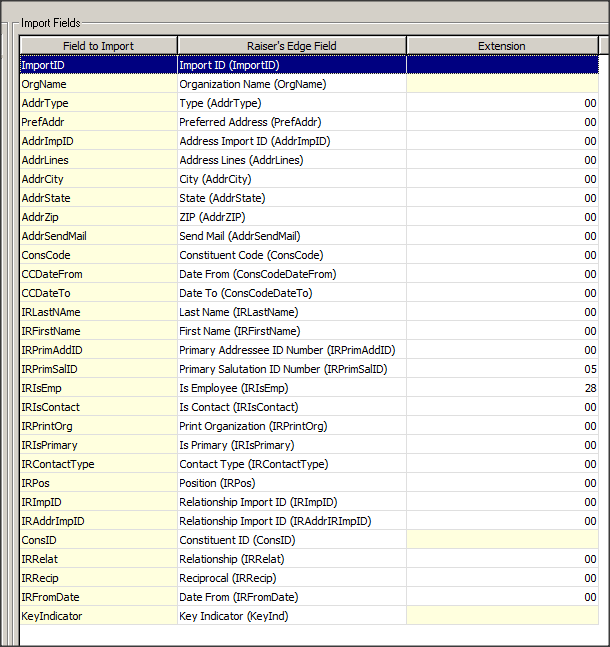Viewport: 610px width, 647px height.
Task: Click 'Constituent Code (ConsCode)' cell
Action: pos(292,255)
